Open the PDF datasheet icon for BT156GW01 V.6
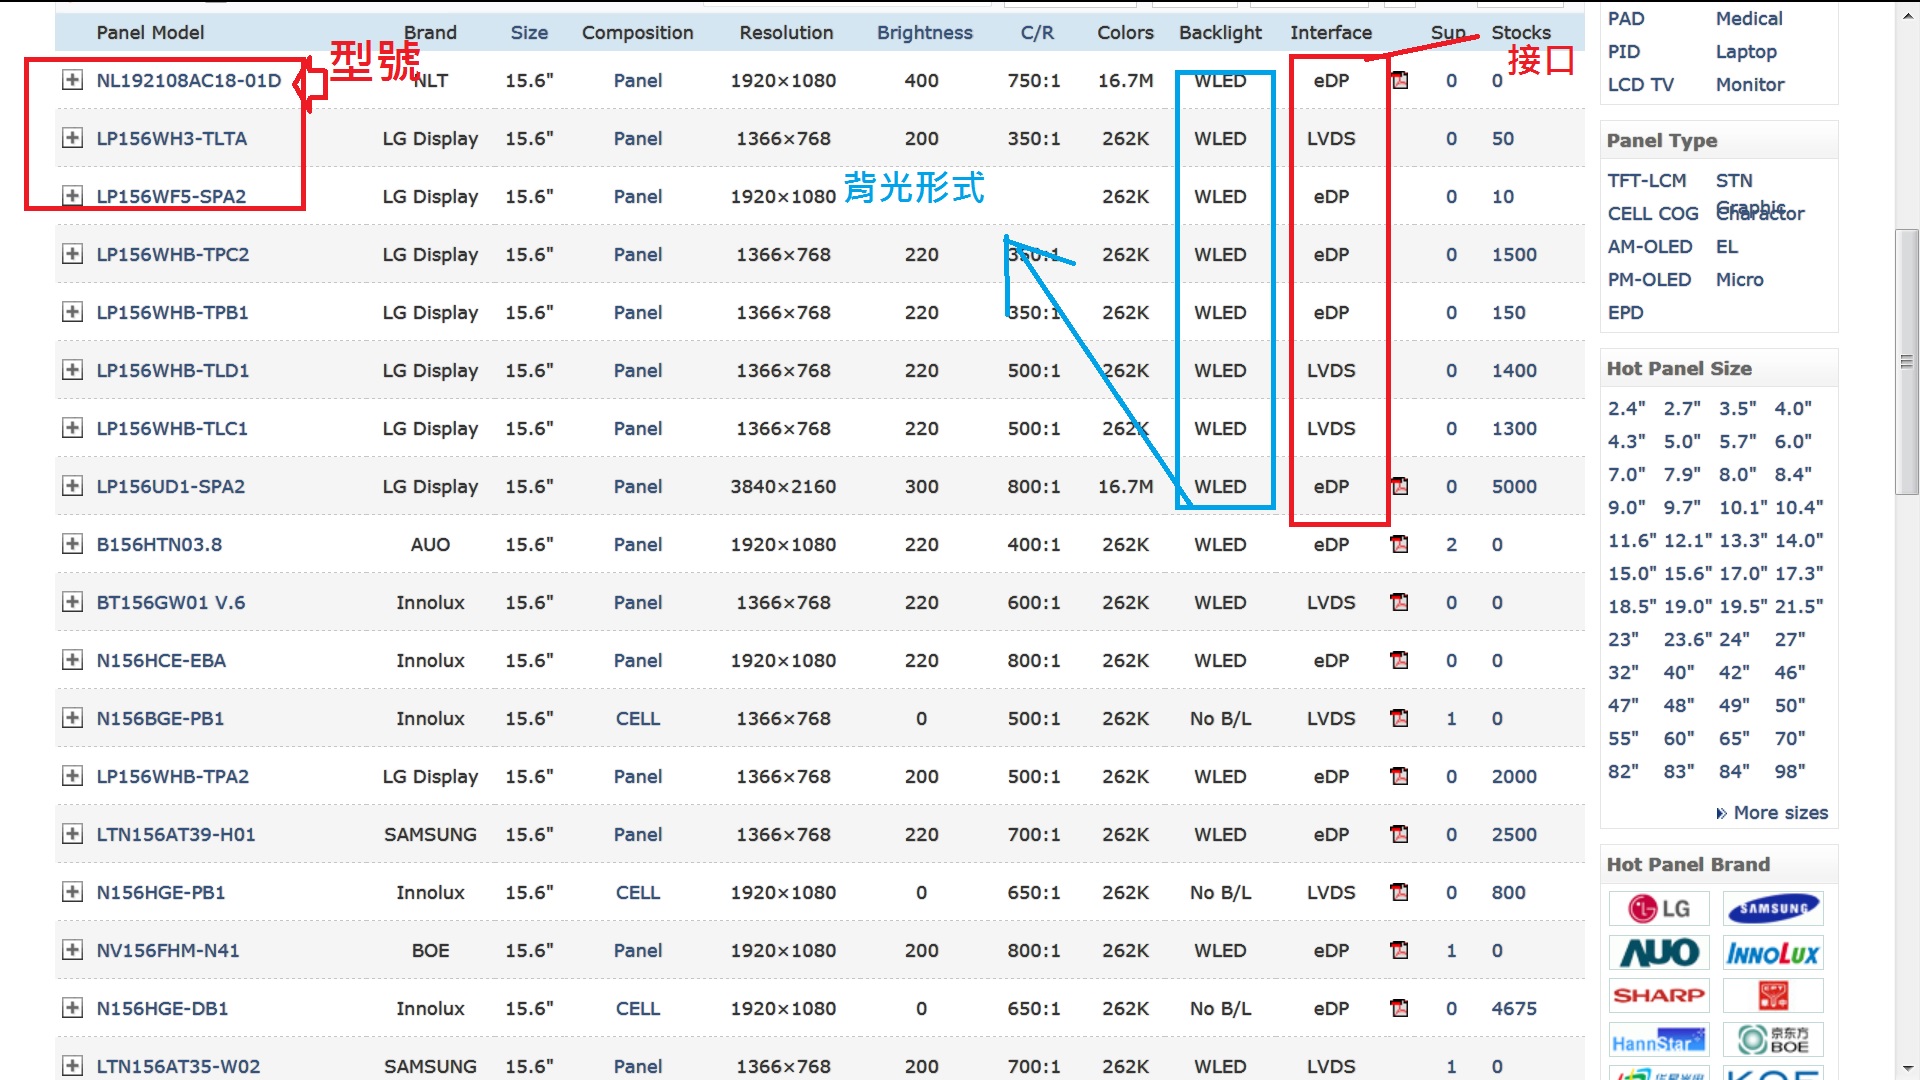The width and height of the screenshot is (1920, 1080). [1400, 603]
